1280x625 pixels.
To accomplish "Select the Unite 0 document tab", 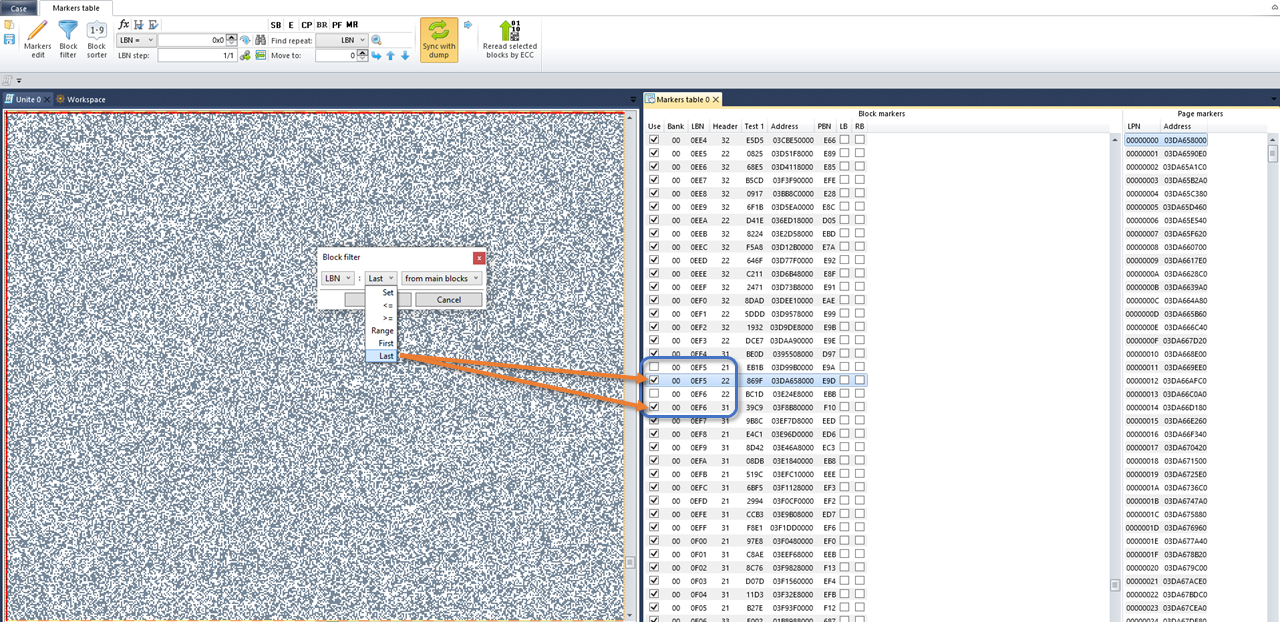I will pos(28,99).
